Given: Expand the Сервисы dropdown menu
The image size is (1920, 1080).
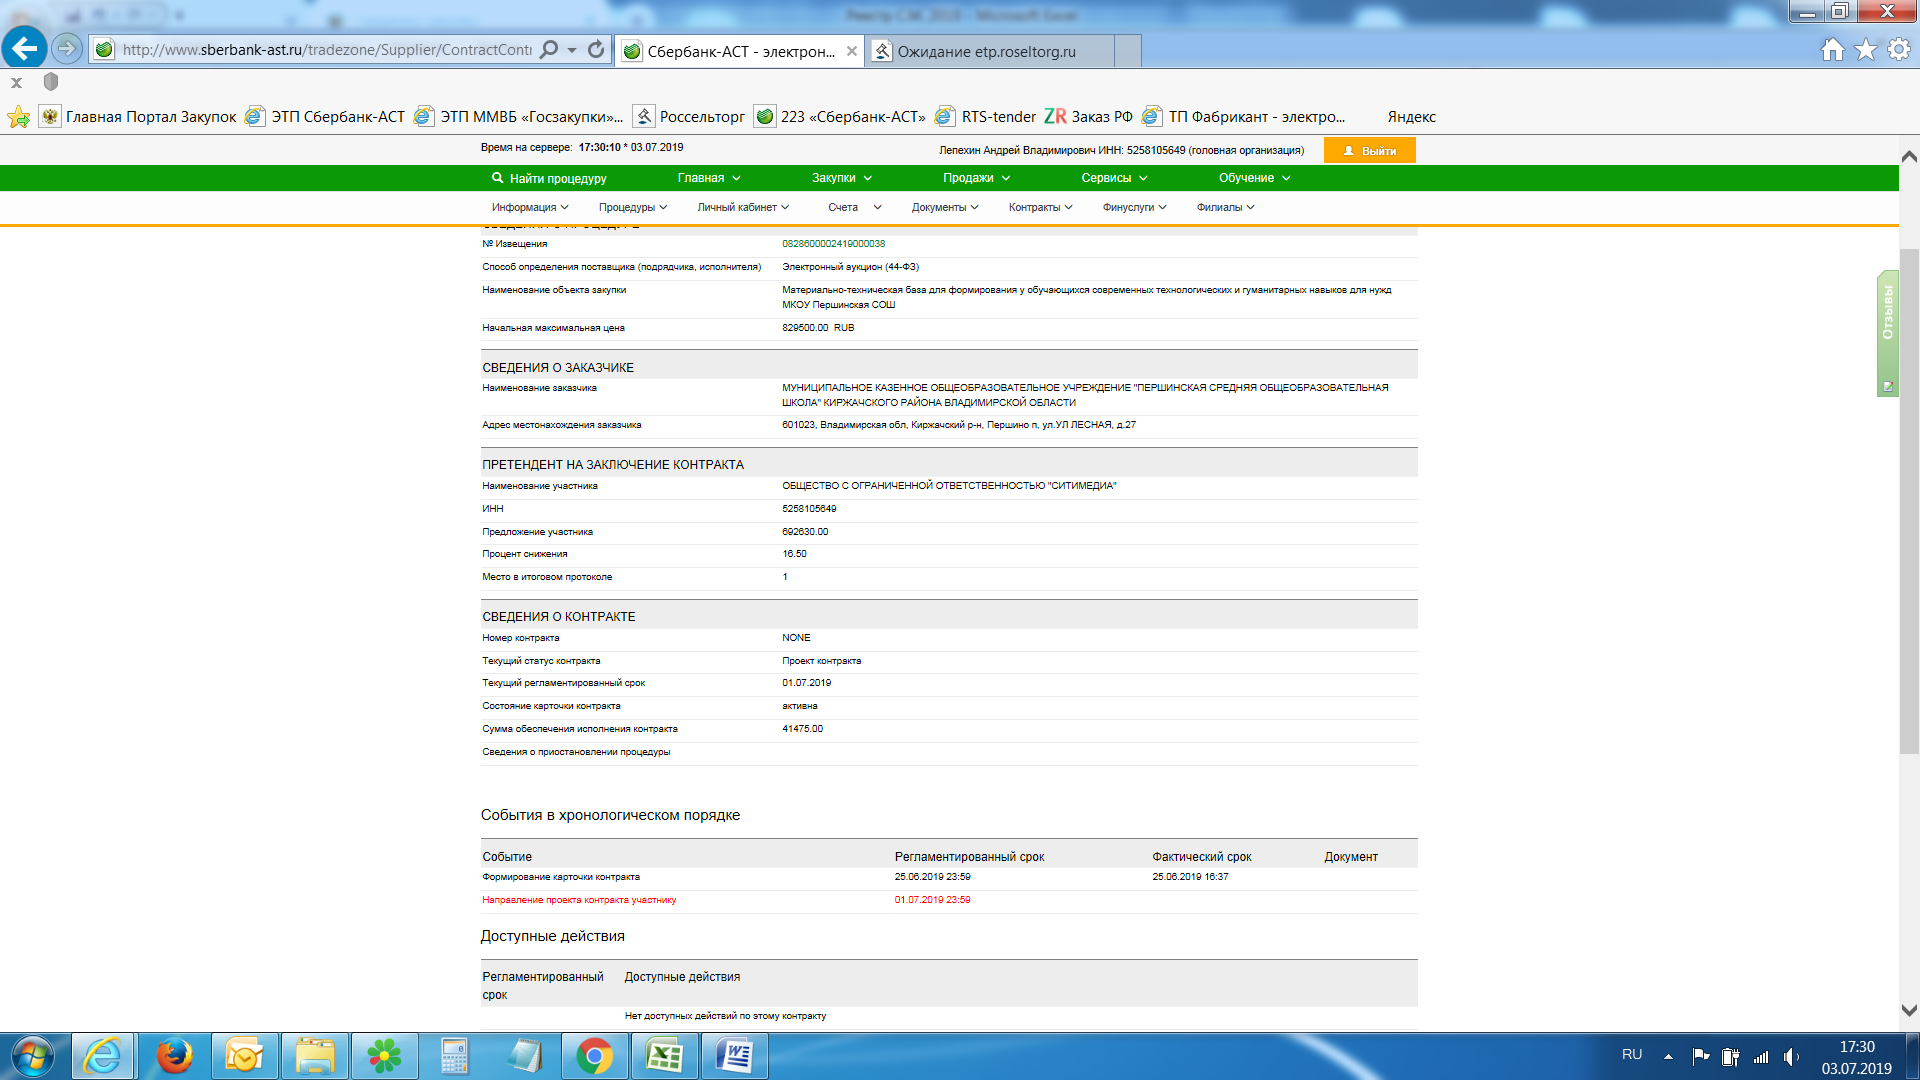Looking at the screenshot, I should coord(1113,178).
